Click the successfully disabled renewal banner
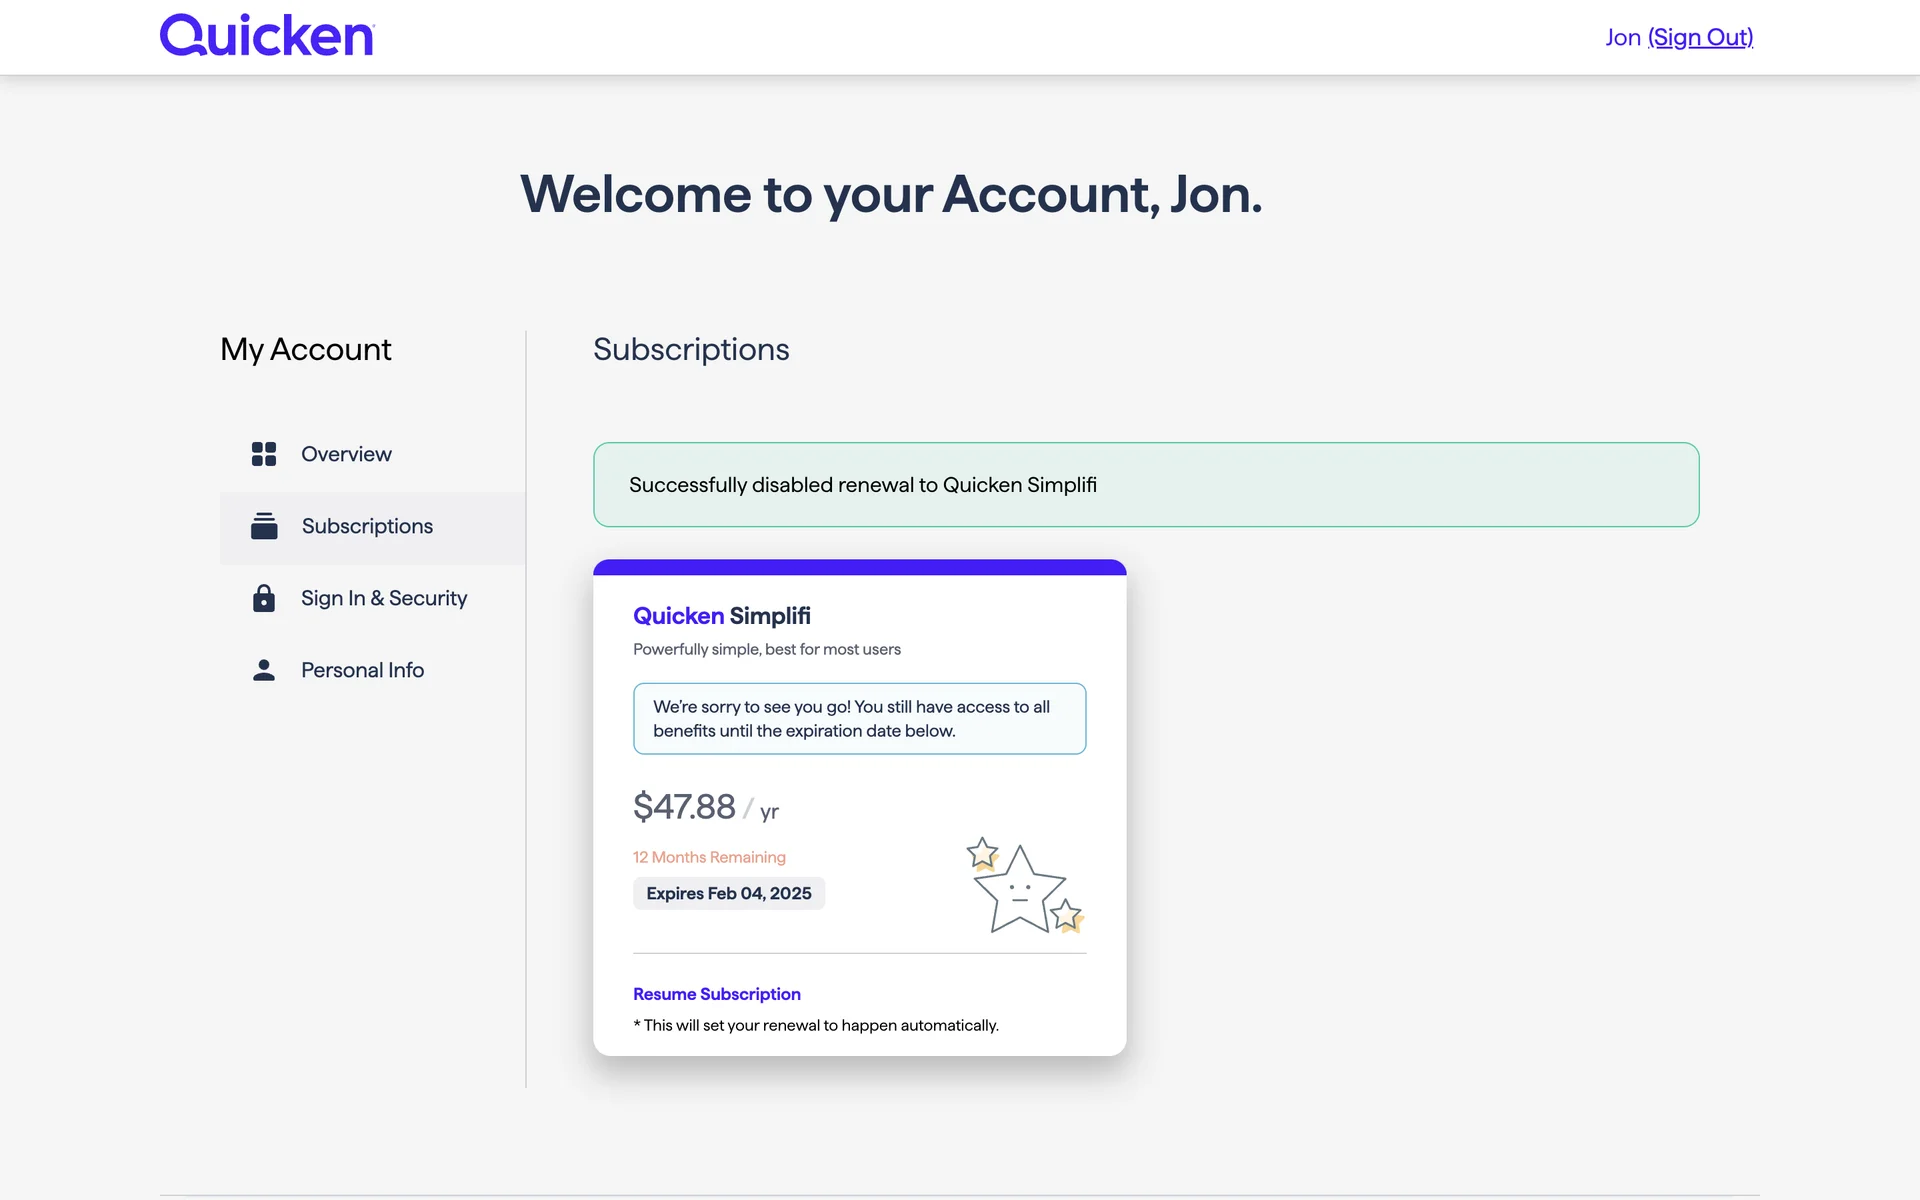The height and width of the screenshot is (1200, 1920). 1146,485
